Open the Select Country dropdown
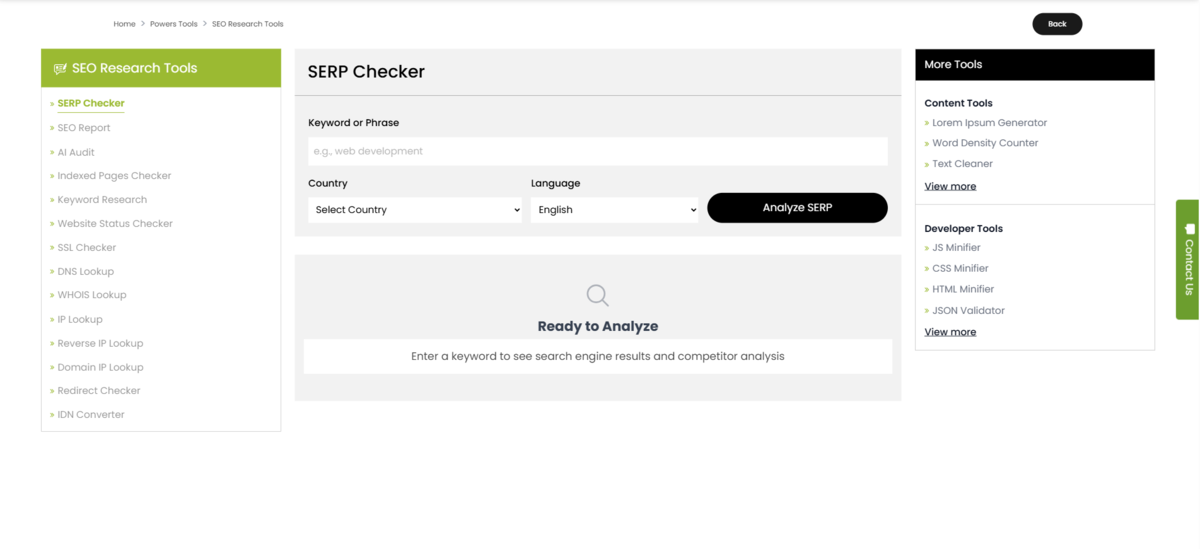The width and height of the screenshot is (1200, 549). tap(415, 210)
